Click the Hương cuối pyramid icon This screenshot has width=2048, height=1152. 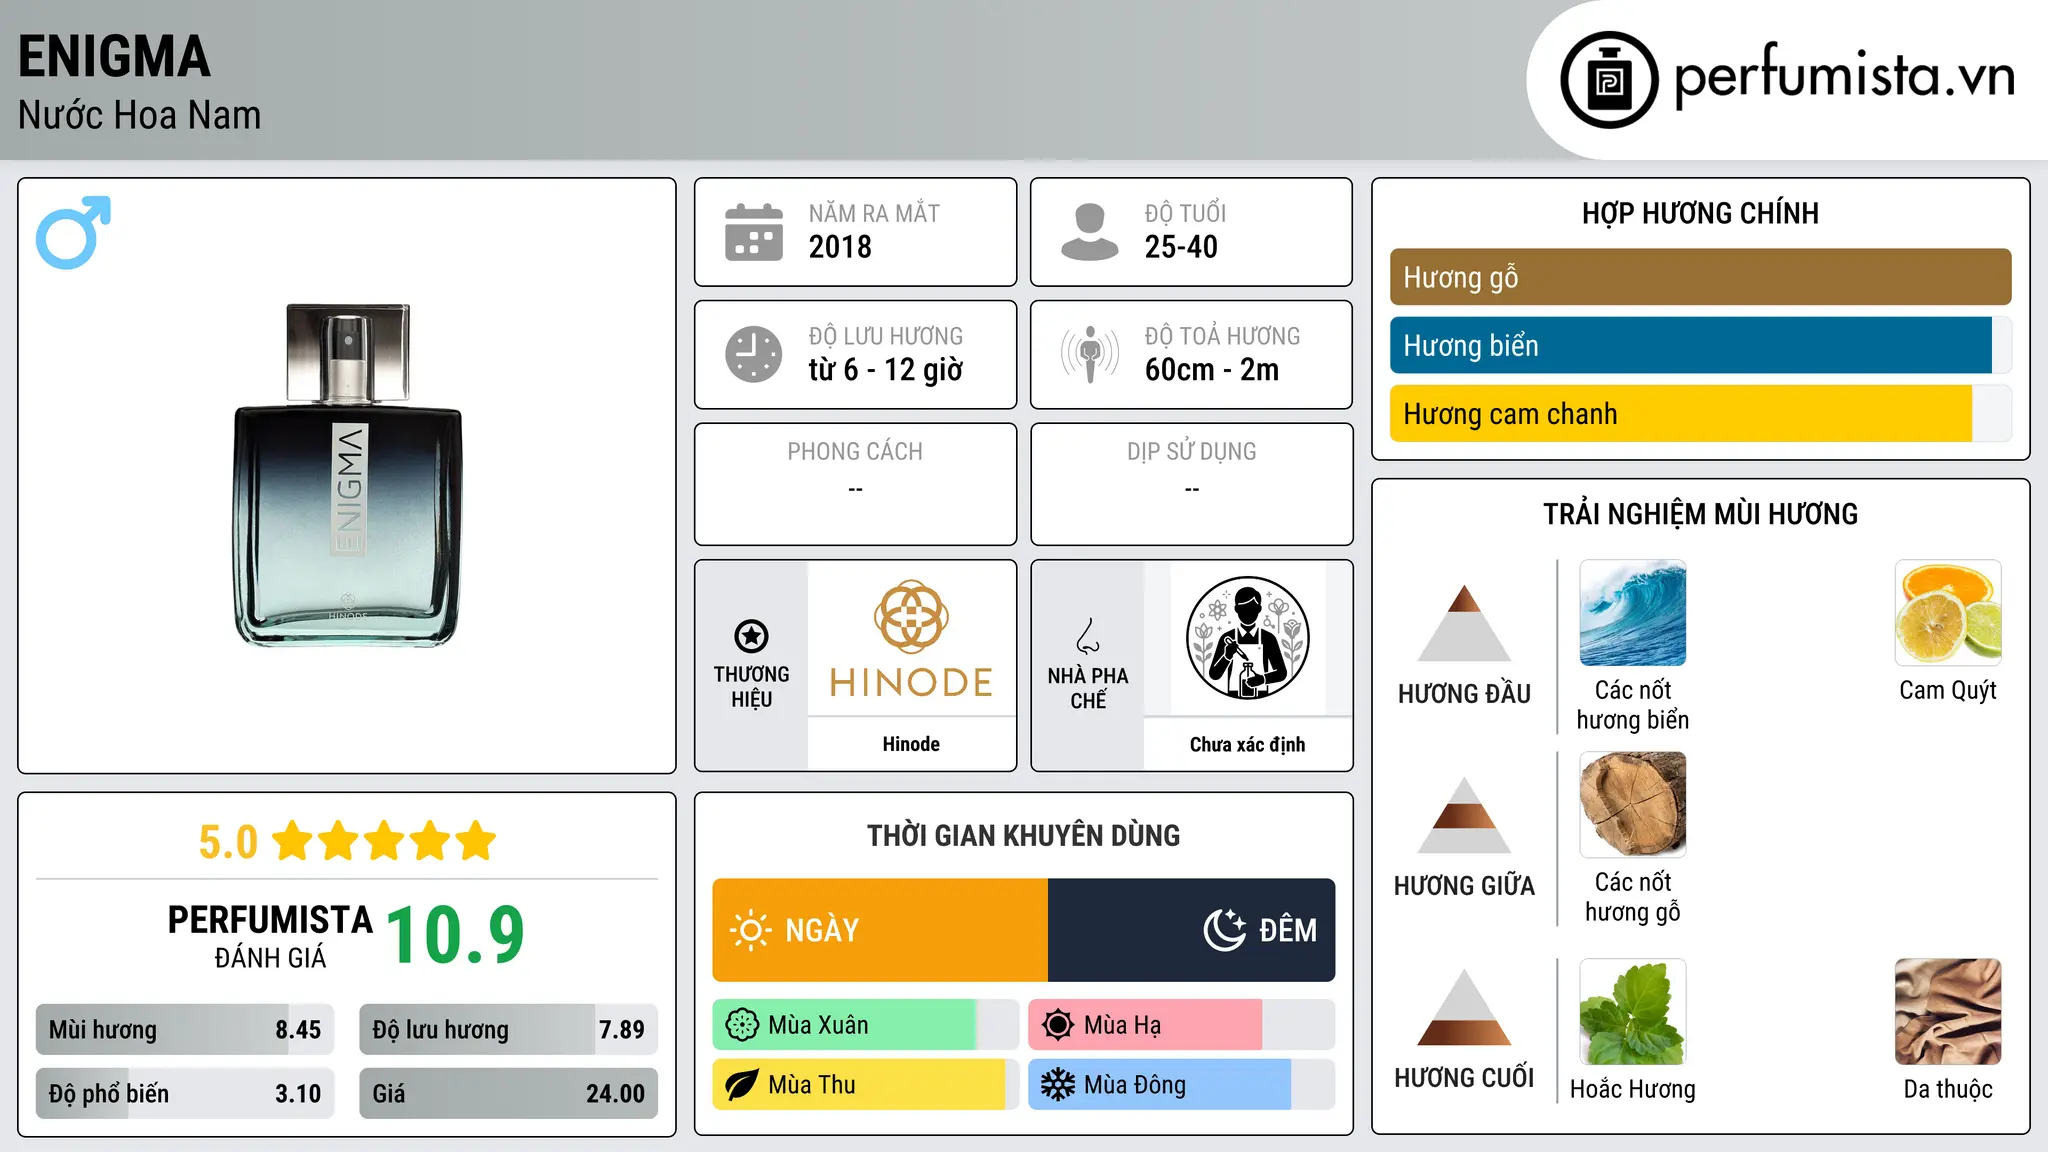[x=1464, y=1007]
